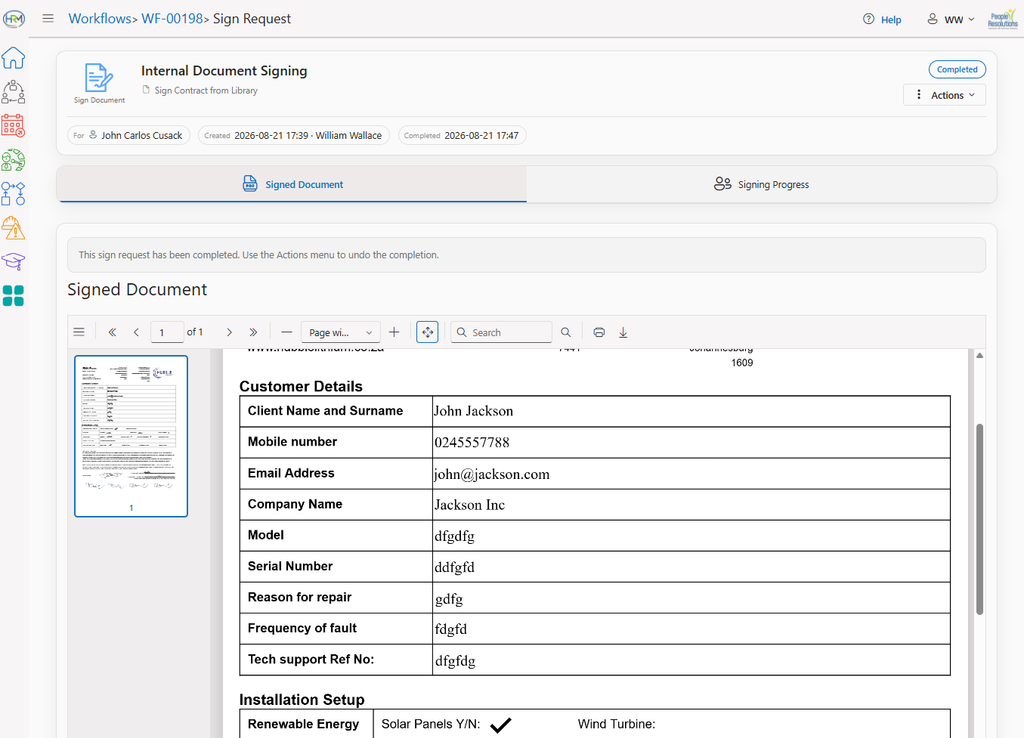Print the signed document
Image resolution: width=1024 pixels, height=738 pixels.
(x=599, y=332)
